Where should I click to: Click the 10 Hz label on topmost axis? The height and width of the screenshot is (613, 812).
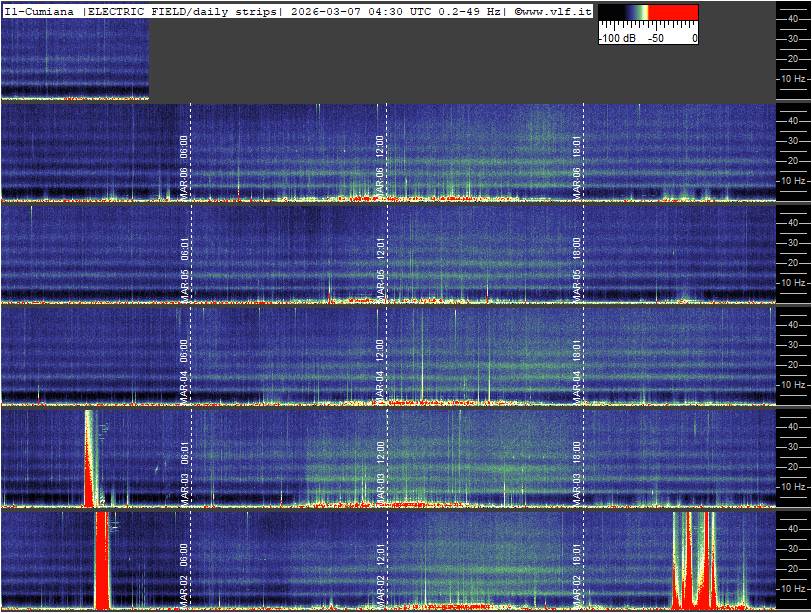pos(793,78)
